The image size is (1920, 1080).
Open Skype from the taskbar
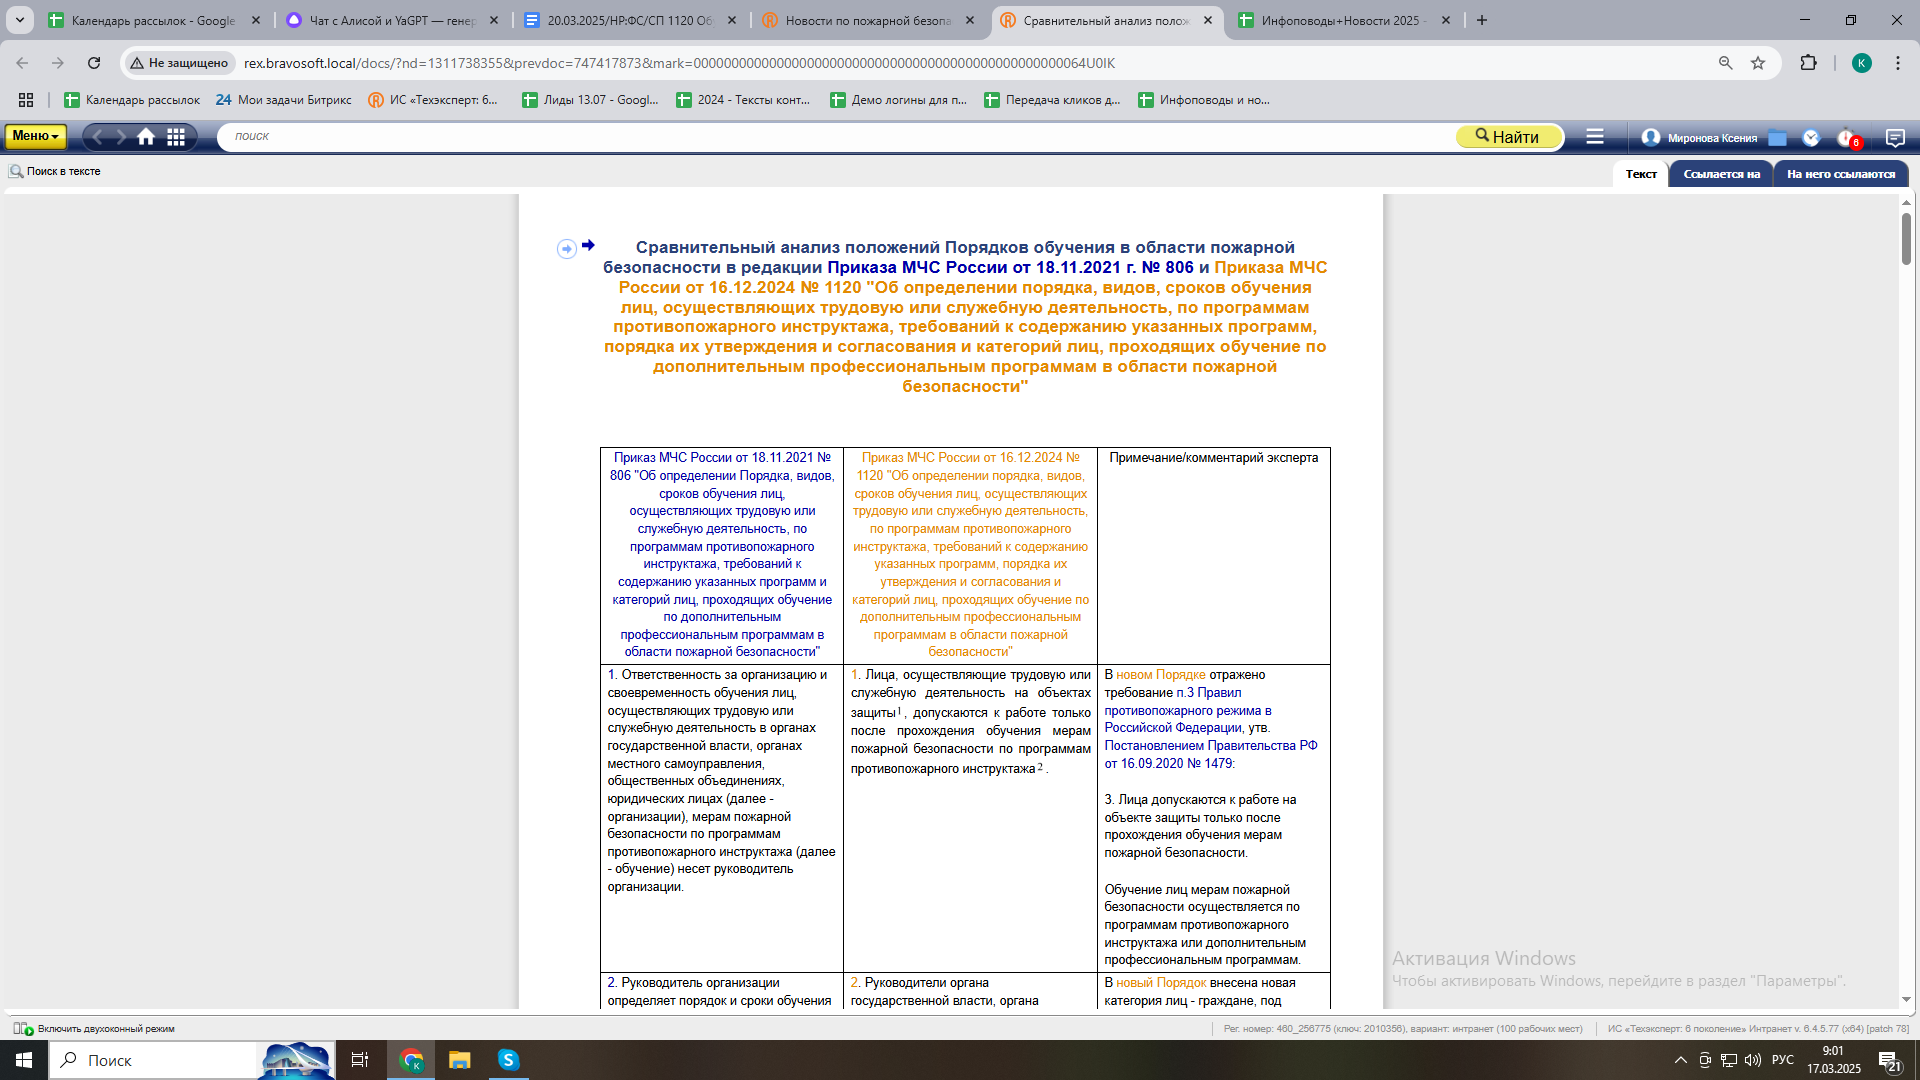click(508, 1060)
